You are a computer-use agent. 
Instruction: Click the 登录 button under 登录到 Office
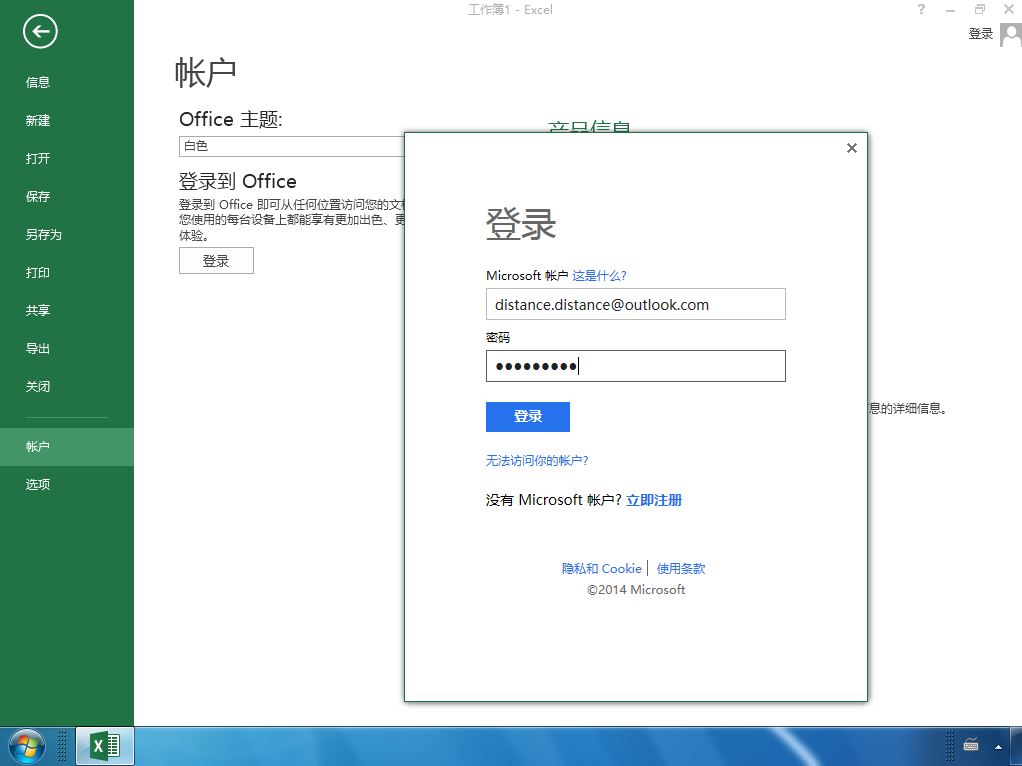pos(216,261)
